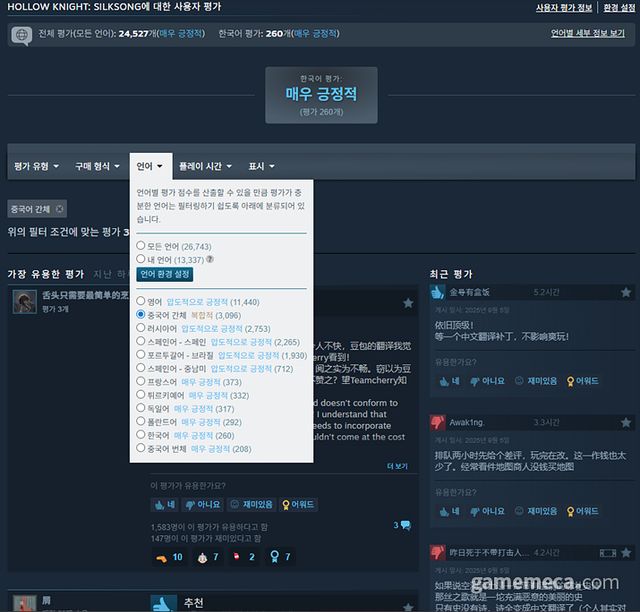The height and width of the screenshot is (612, 640).
Task: Give 어워드 to Awak1ng review
Action: tap(582, 512)
